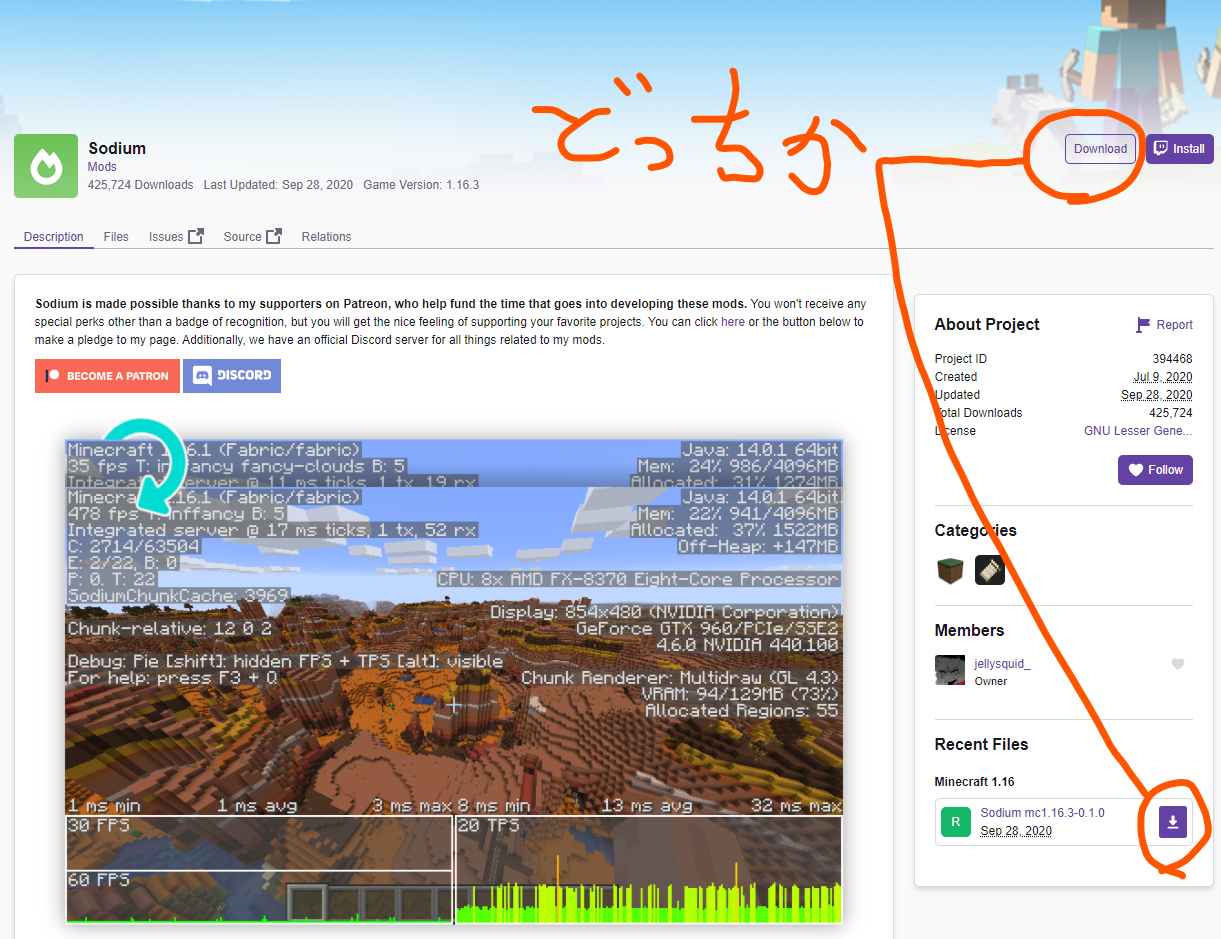Viewport: 1221px width, 939px height.
Task: Switch to the Files tab
Action: point(116,237)
